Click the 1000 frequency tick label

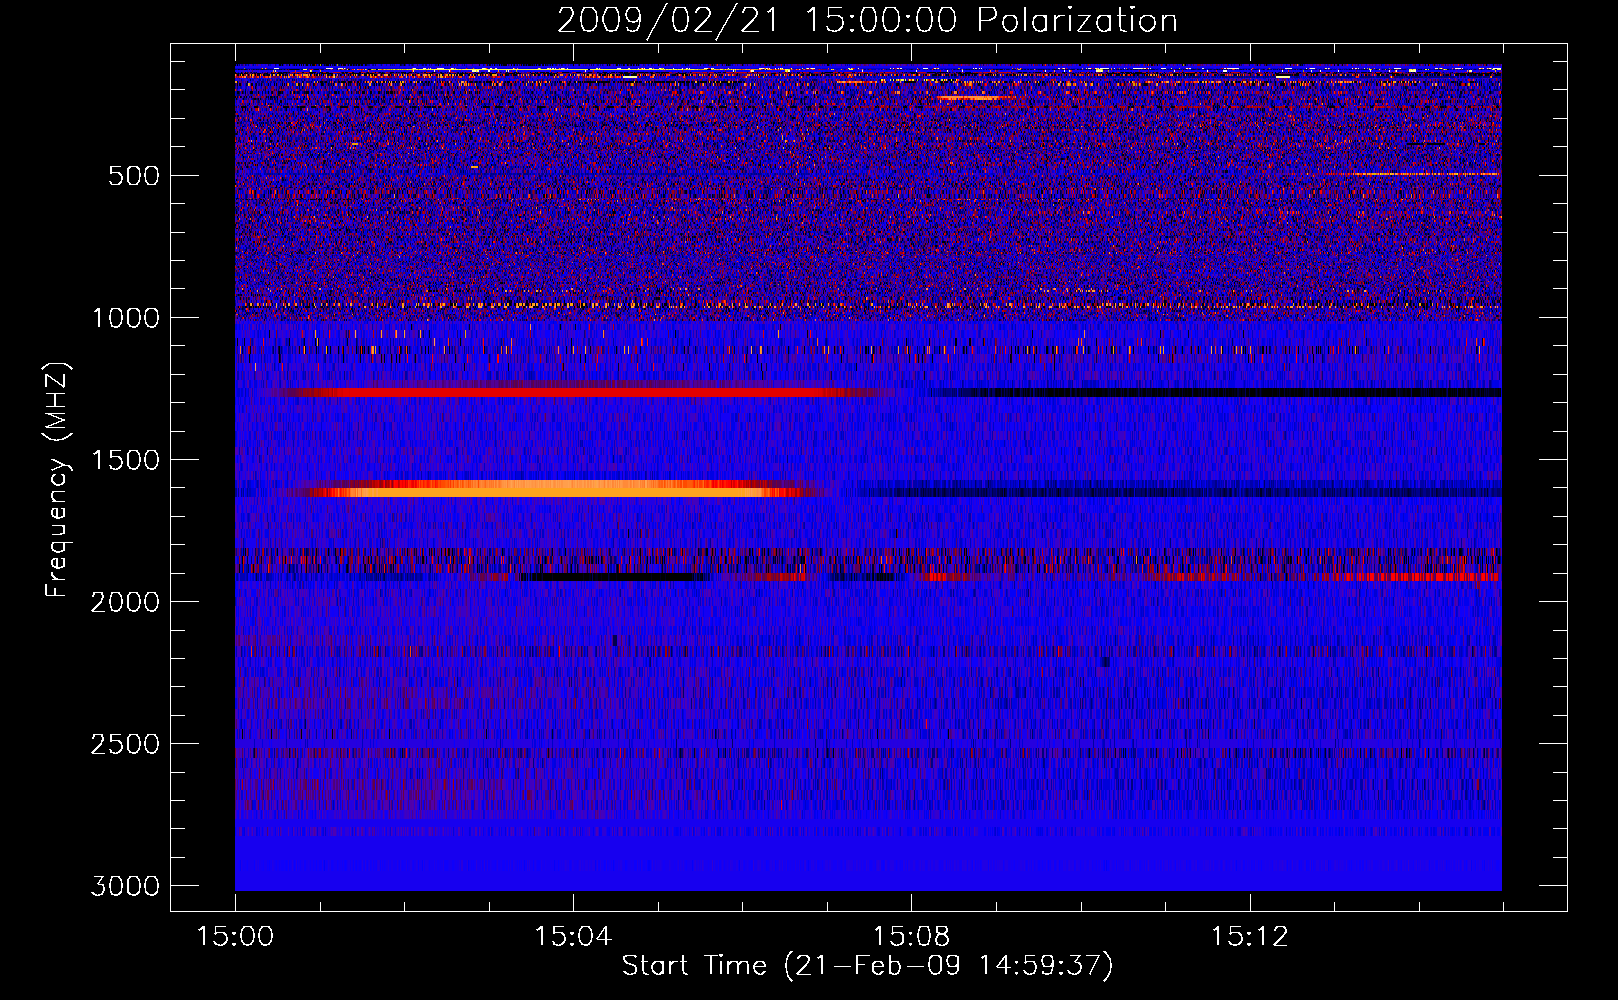[125, 318]
